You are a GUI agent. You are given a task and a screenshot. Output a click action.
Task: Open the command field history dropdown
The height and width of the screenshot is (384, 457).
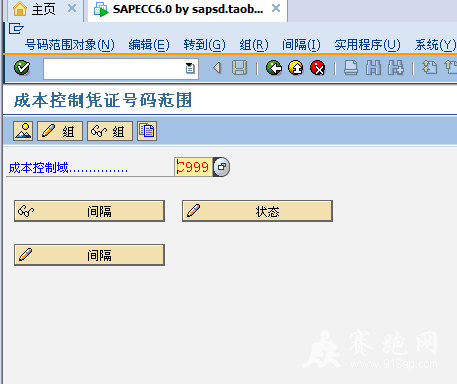point(190,68)
